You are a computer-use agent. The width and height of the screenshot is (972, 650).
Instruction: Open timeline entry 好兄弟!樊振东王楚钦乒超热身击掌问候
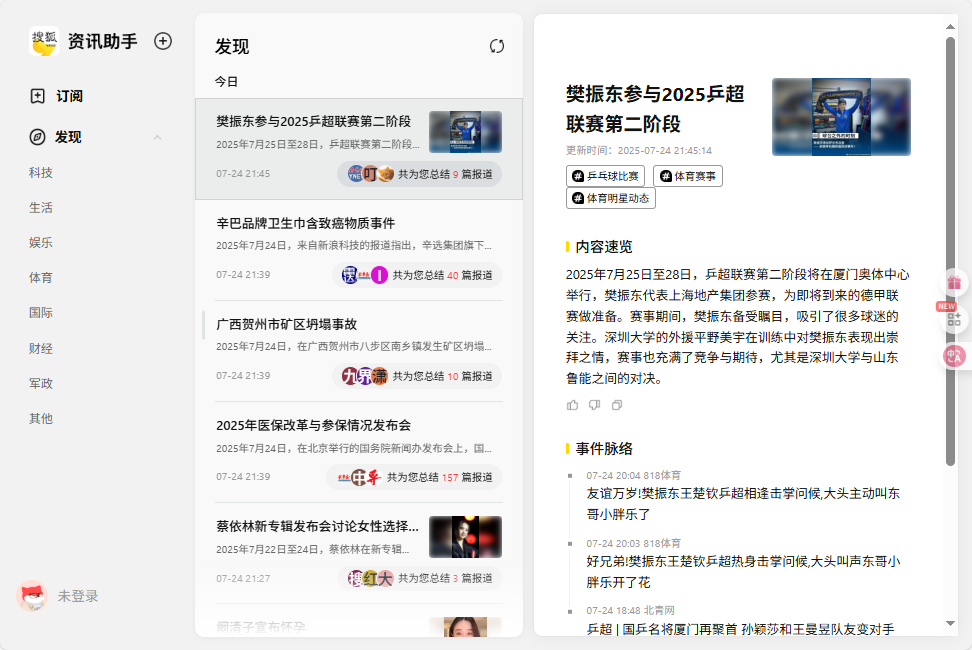click(743, 572)
